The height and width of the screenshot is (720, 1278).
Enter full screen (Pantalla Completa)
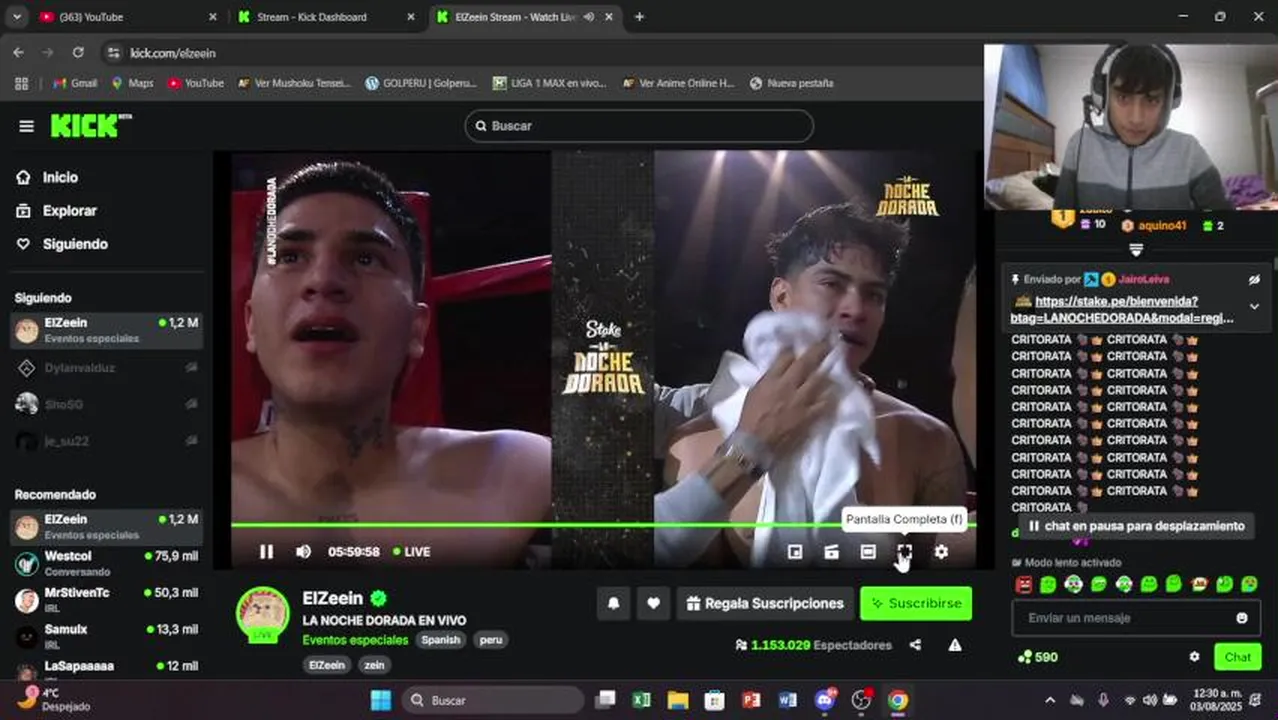coord(904,551)
